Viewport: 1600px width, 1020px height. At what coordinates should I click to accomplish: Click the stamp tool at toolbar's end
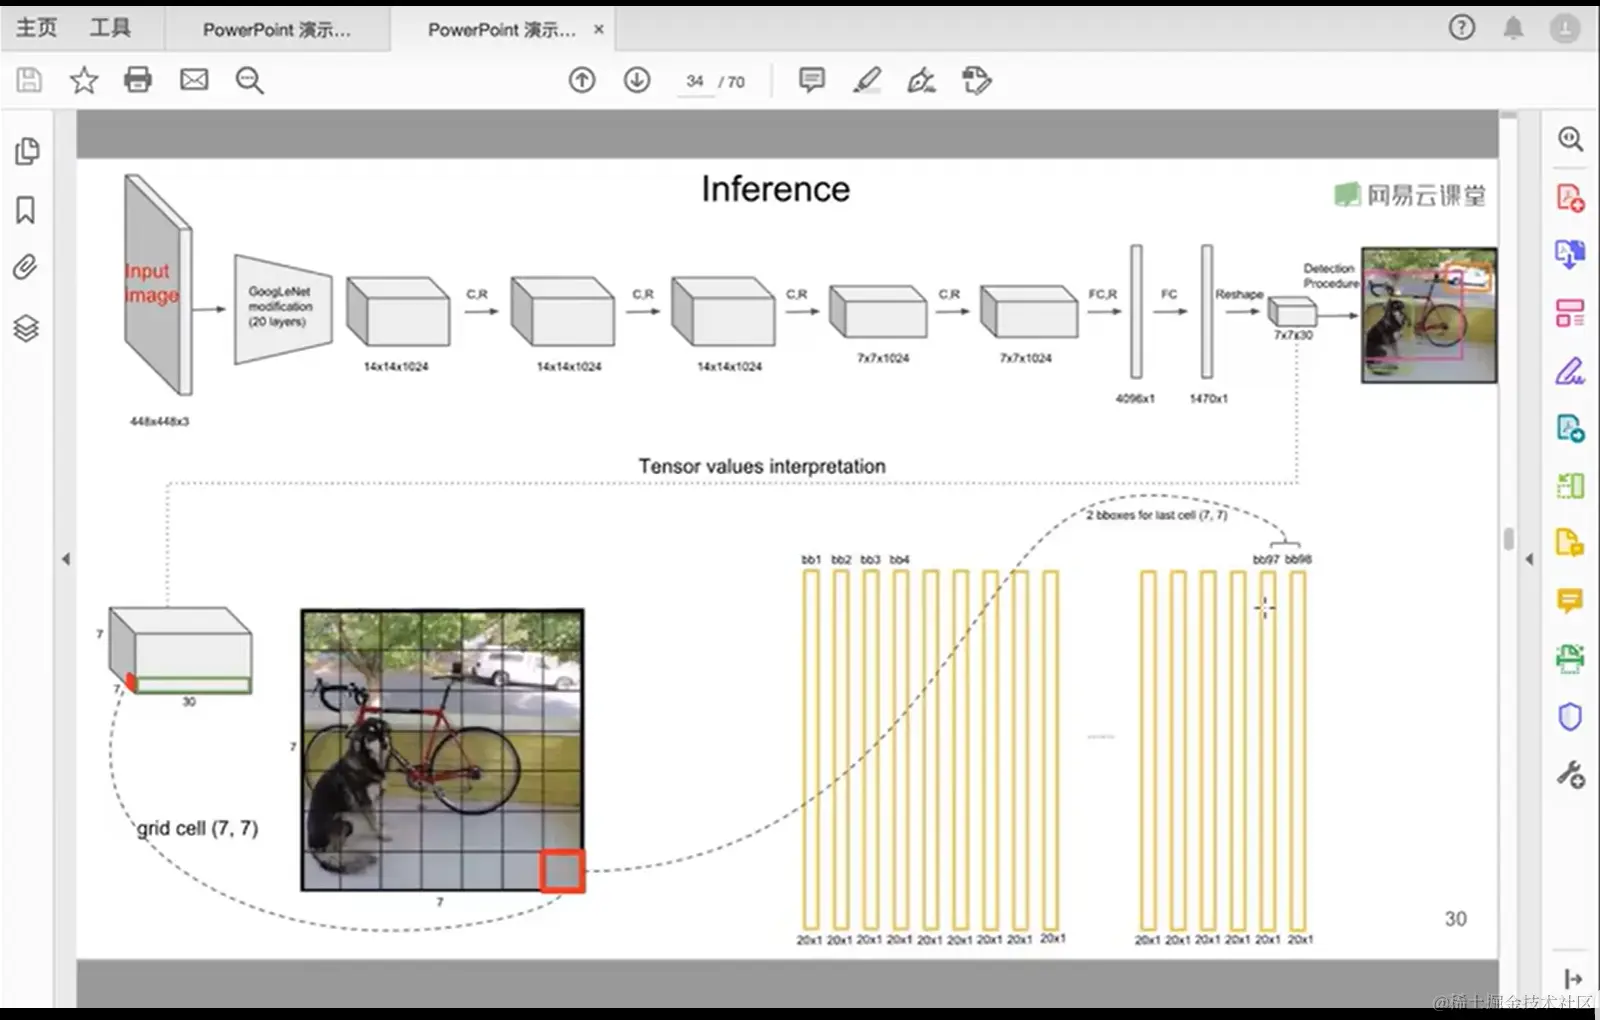[976, 80]
